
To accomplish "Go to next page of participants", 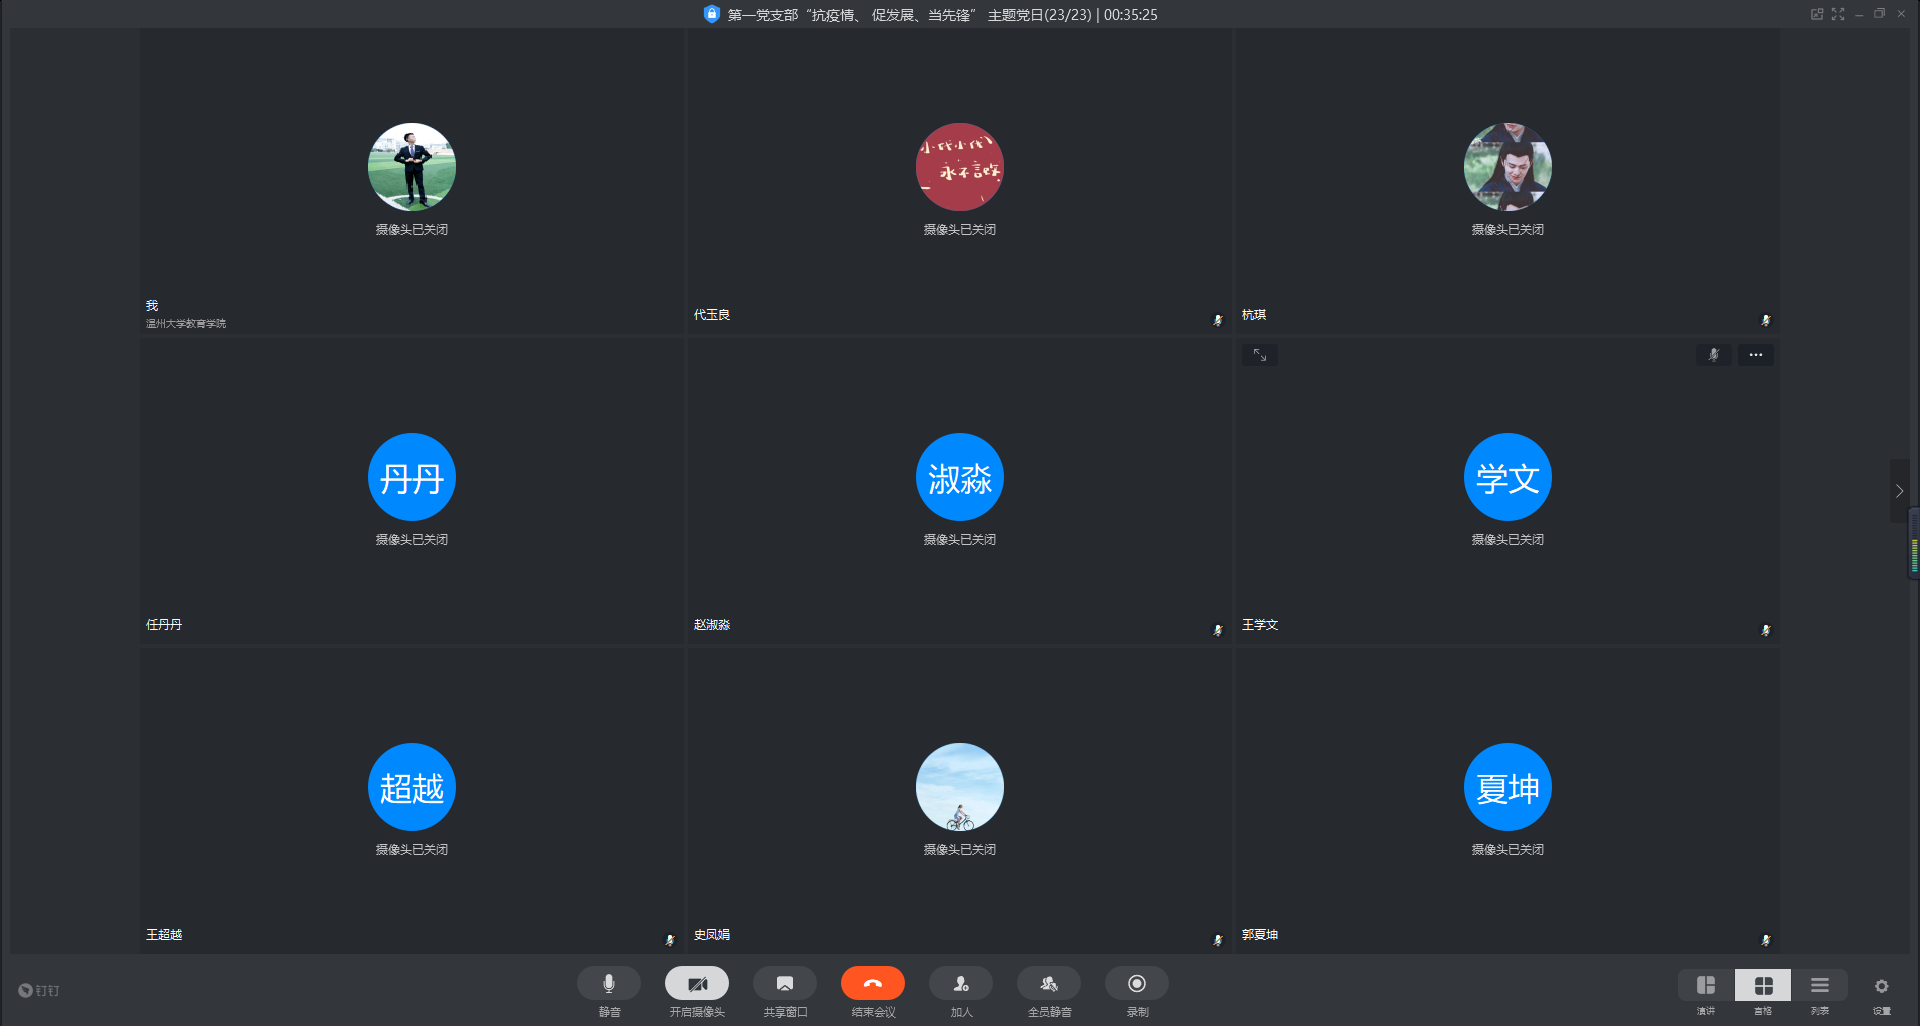I will [1899, 491].
